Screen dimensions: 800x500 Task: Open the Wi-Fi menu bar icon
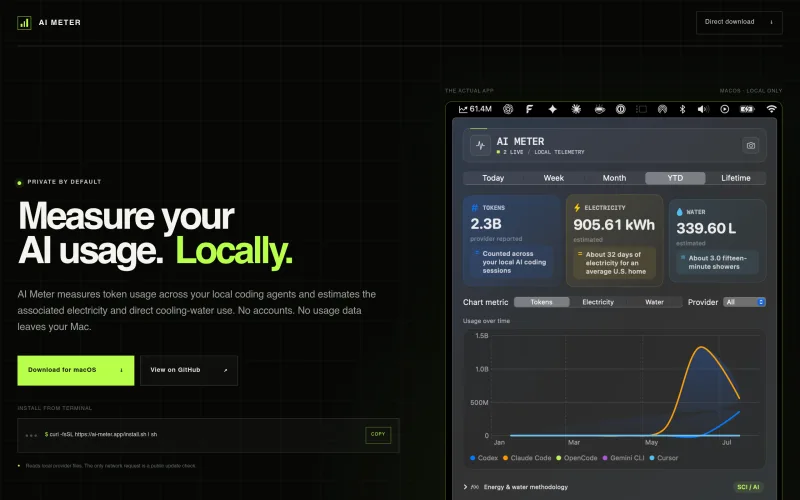pyautogui.click(x=771, y=109)
